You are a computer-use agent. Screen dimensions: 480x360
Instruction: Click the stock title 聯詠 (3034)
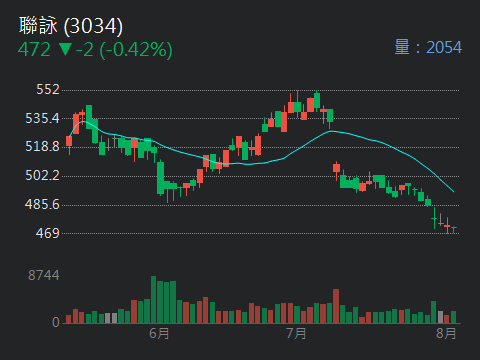(x=71, y=26)
